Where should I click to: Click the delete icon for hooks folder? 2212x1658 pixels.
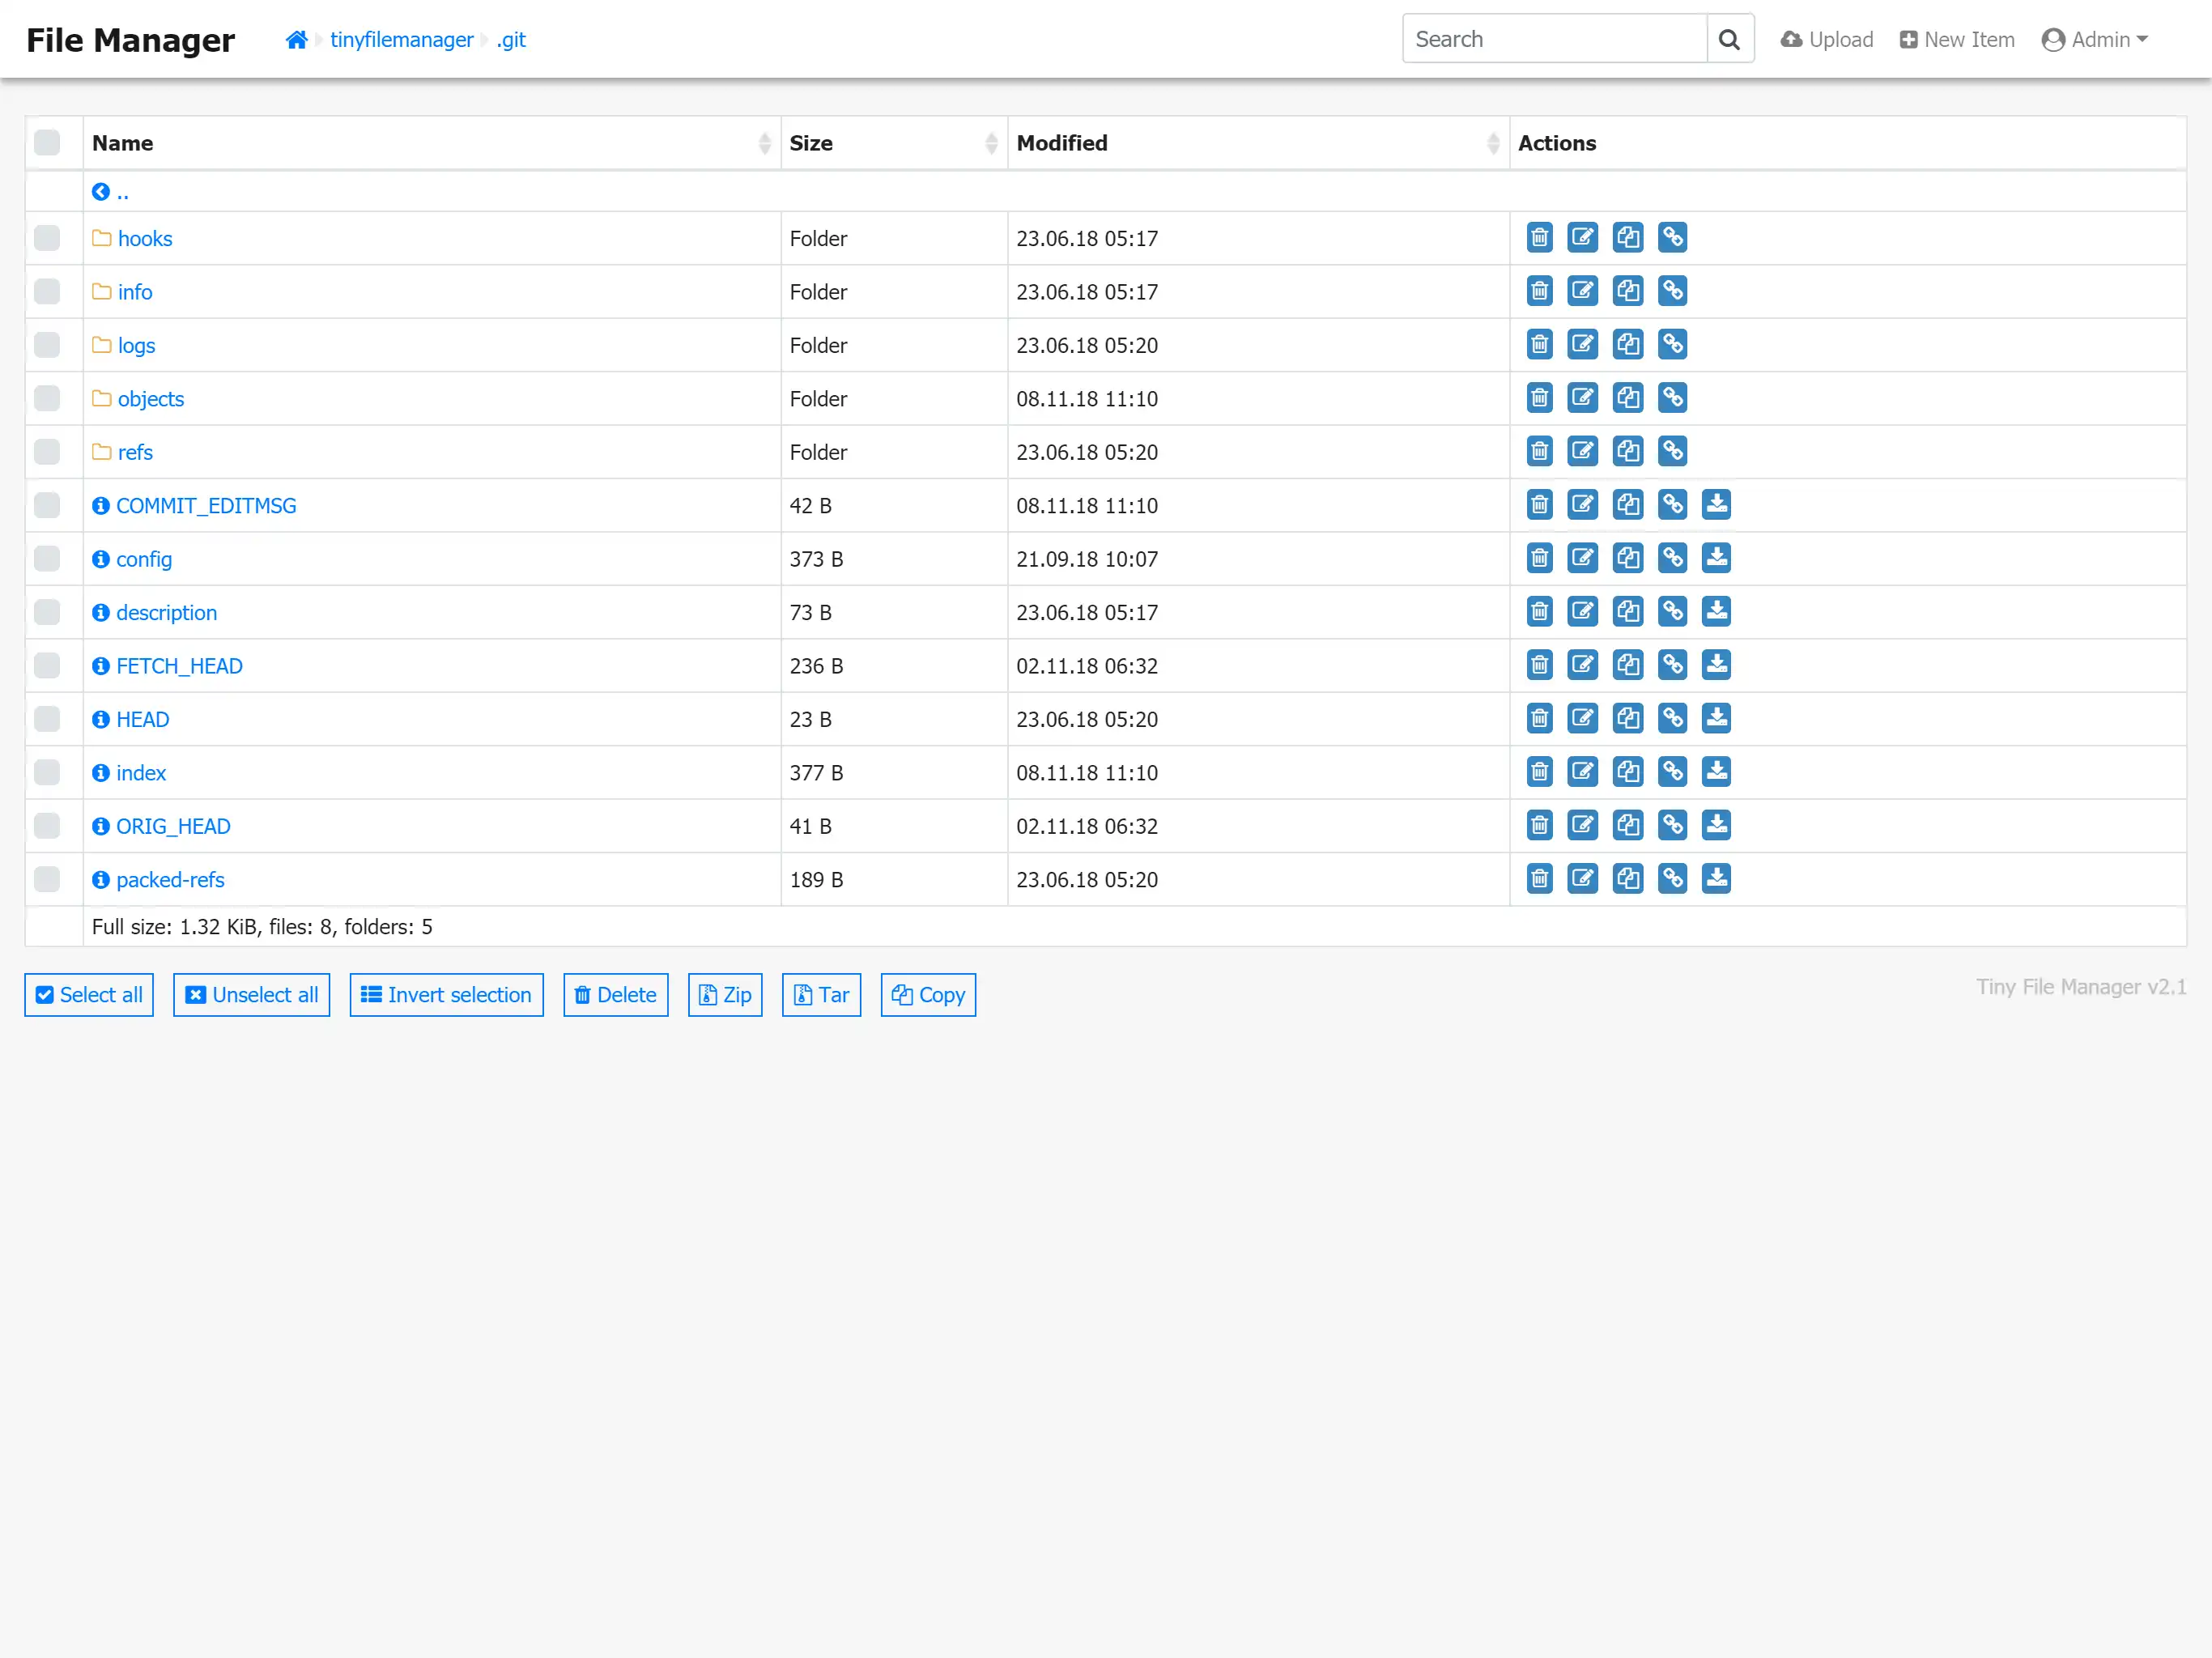[1540, 237]
